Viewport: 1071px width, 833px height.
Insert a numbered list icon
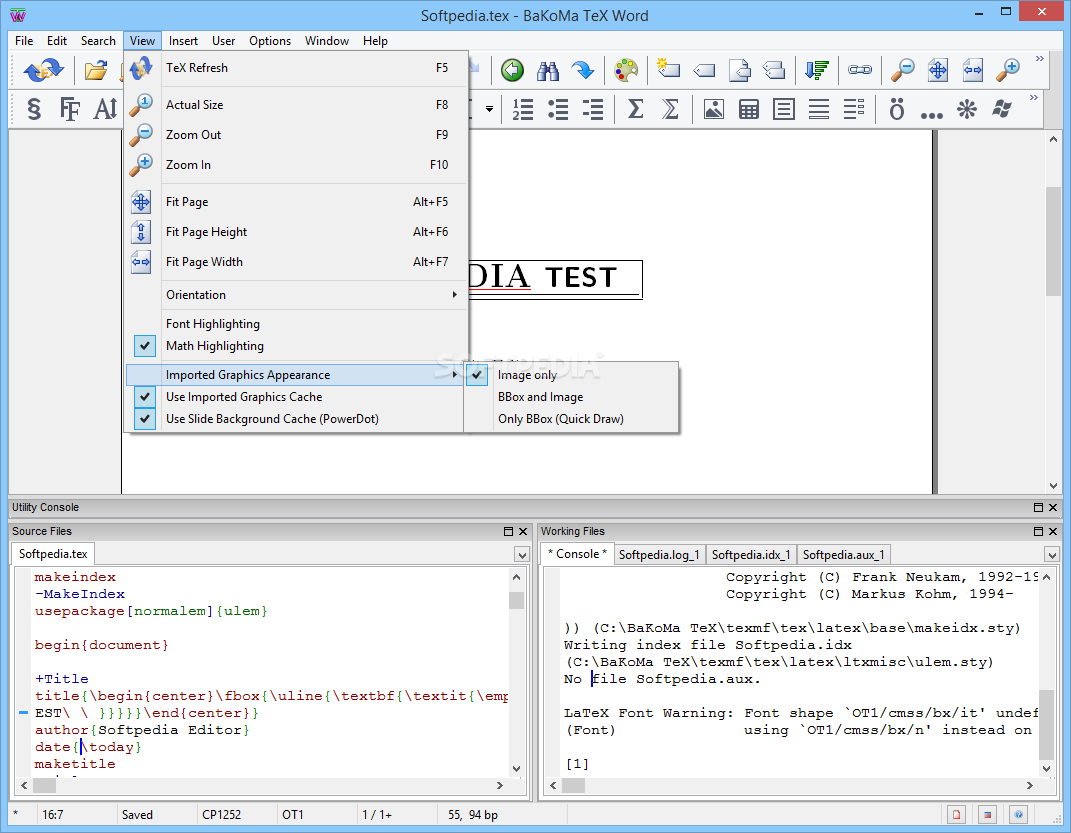pyautogui.click(x=523, y=109)
